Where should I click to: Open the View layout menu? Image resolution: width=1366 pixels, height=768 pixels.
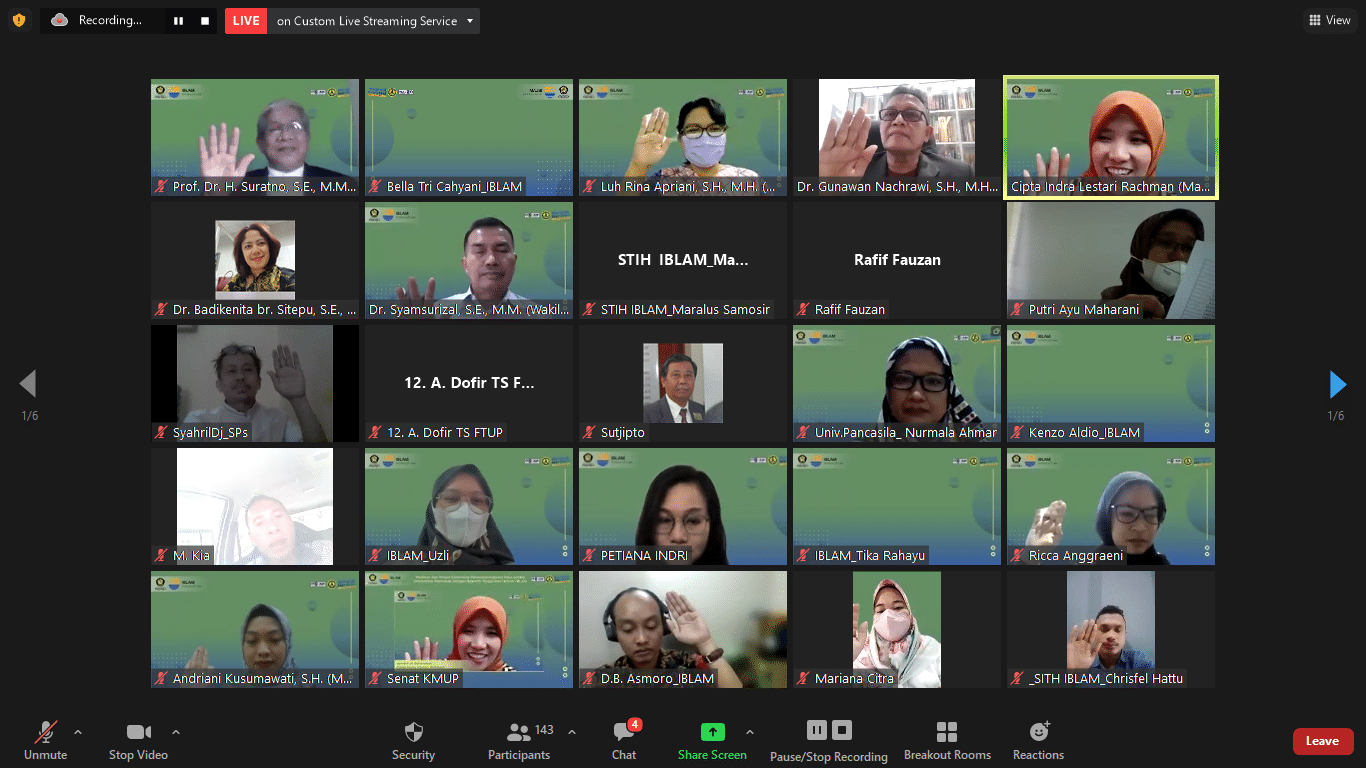[x=1329, y=20]
